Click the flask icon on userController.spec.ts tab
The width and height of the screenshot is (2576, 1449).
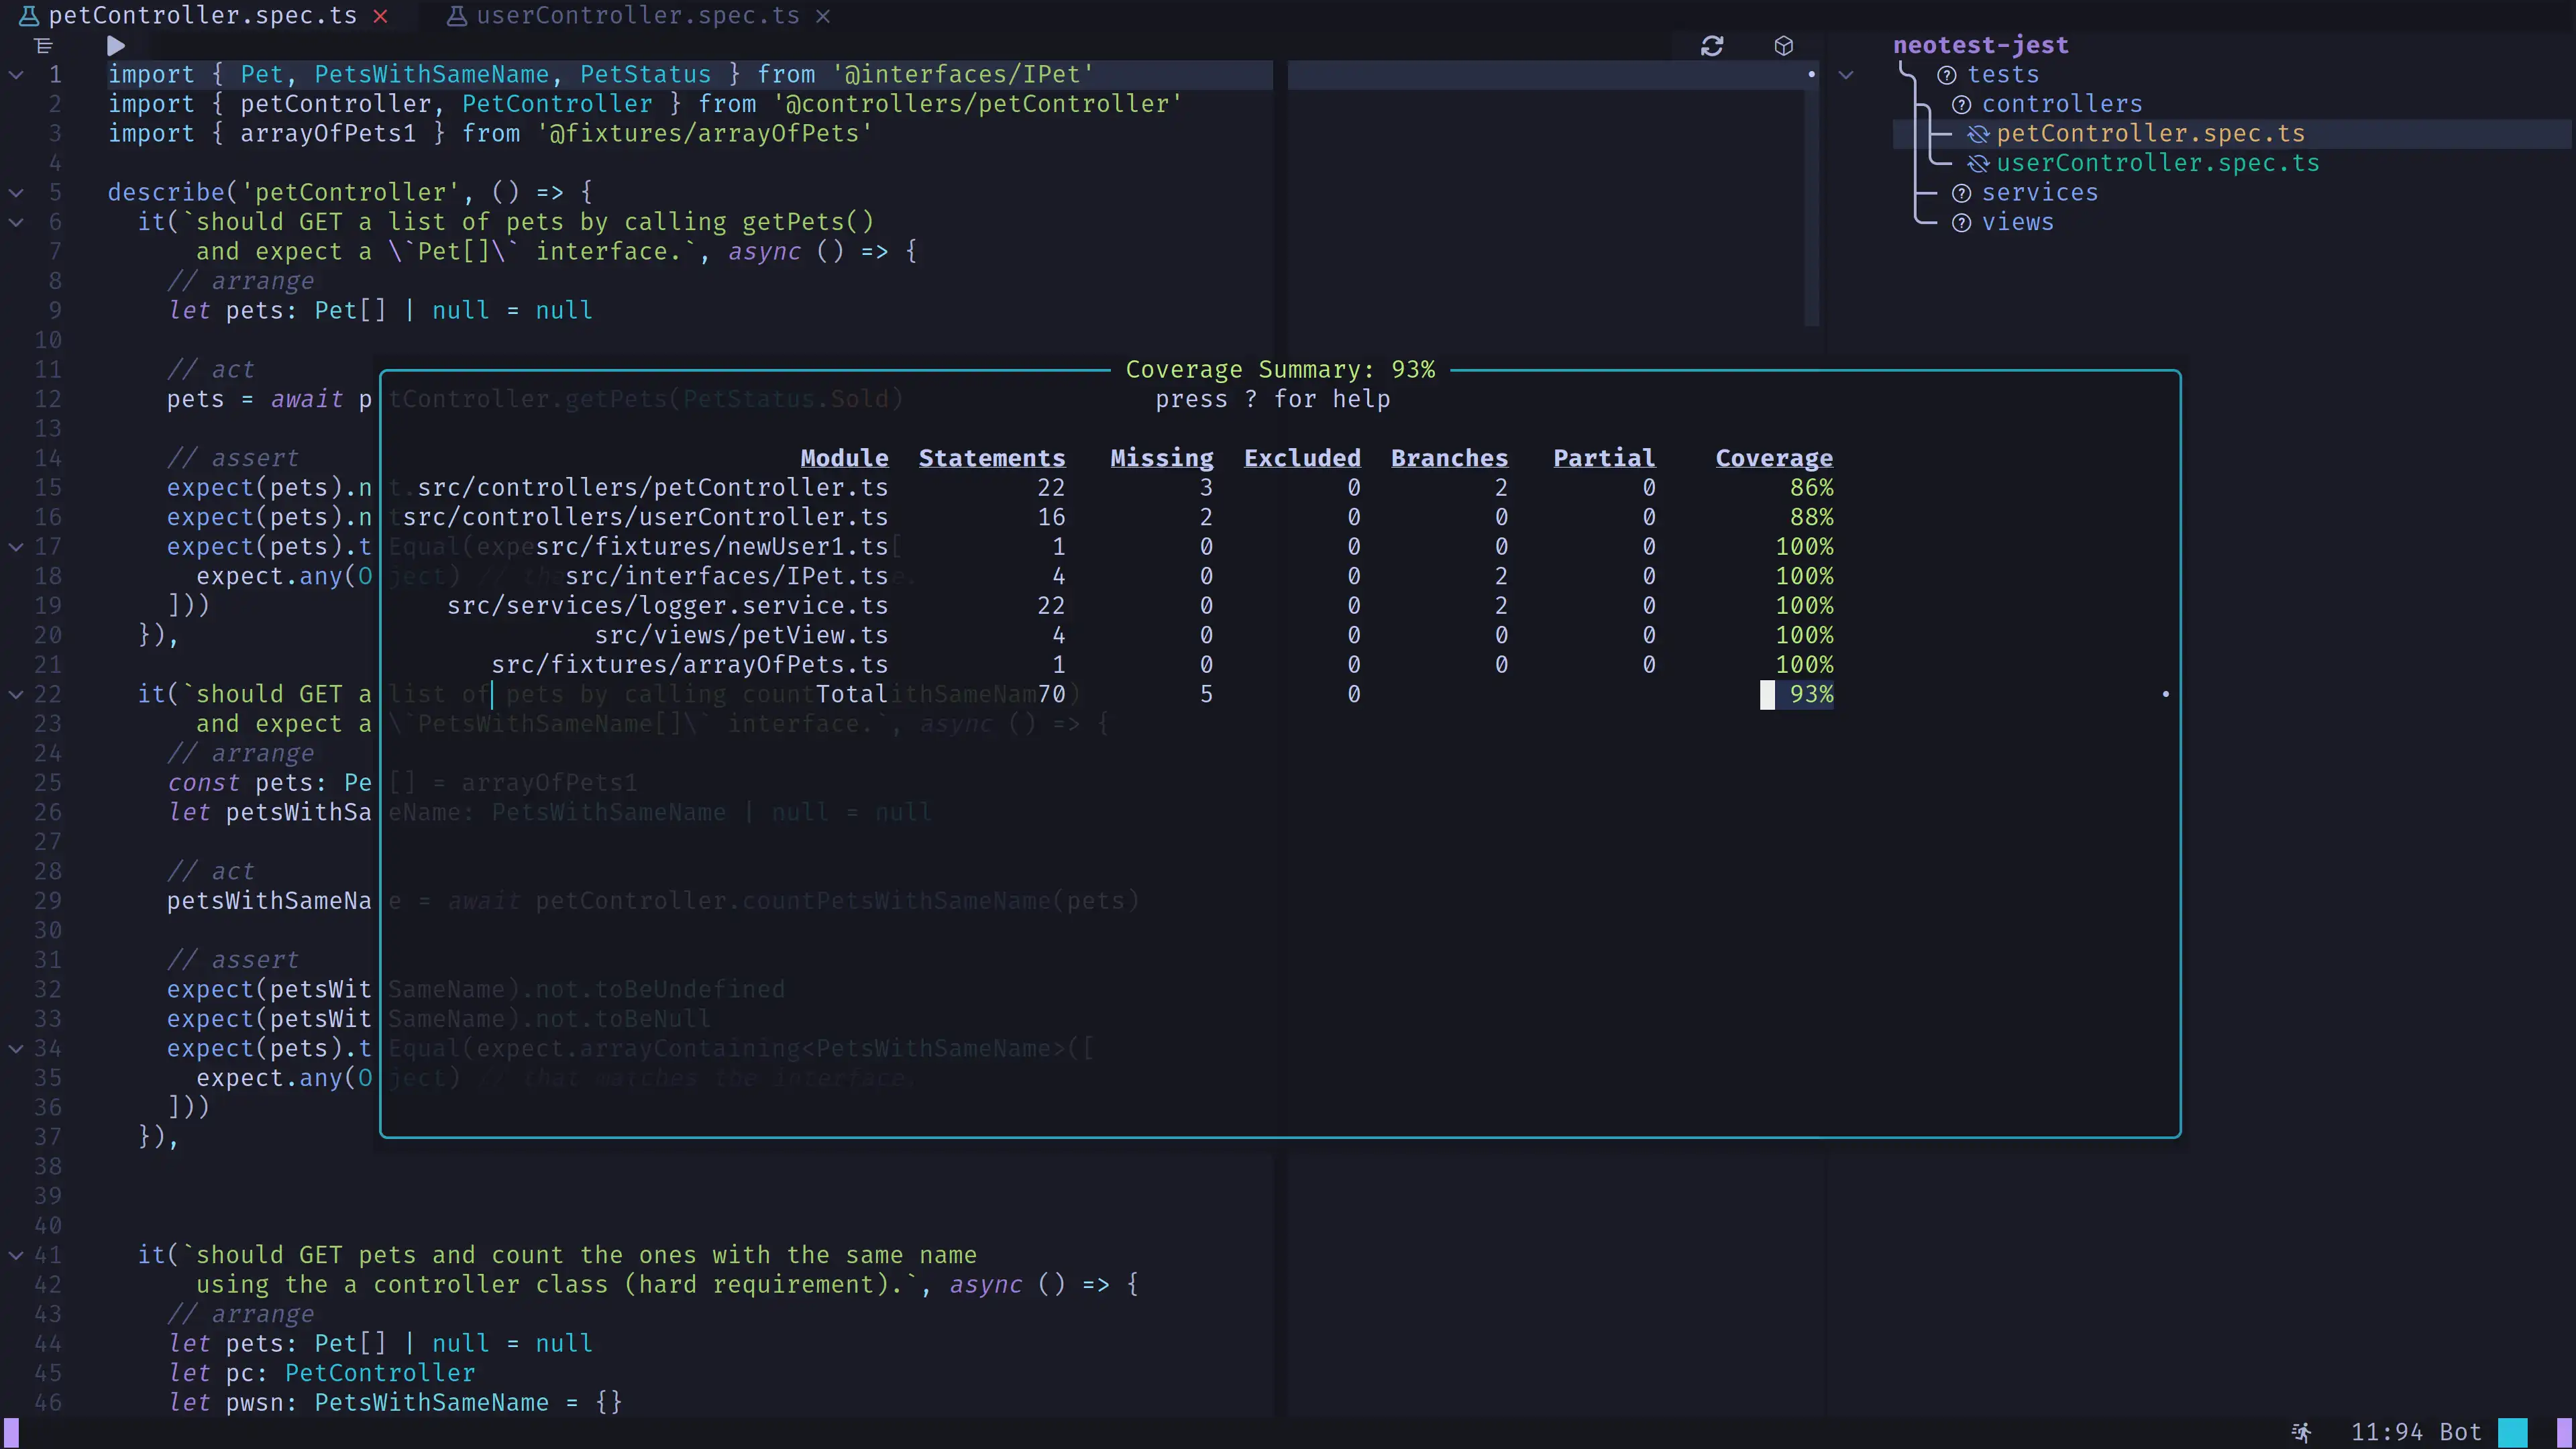[x=457, y=16]
